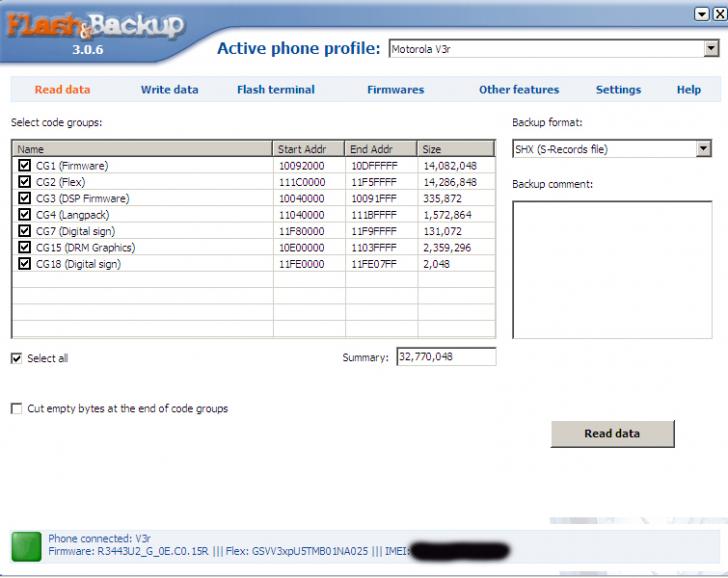The image size is (728, 578).
Task: Select start address 10092000 cell
Action: point(302,166)
